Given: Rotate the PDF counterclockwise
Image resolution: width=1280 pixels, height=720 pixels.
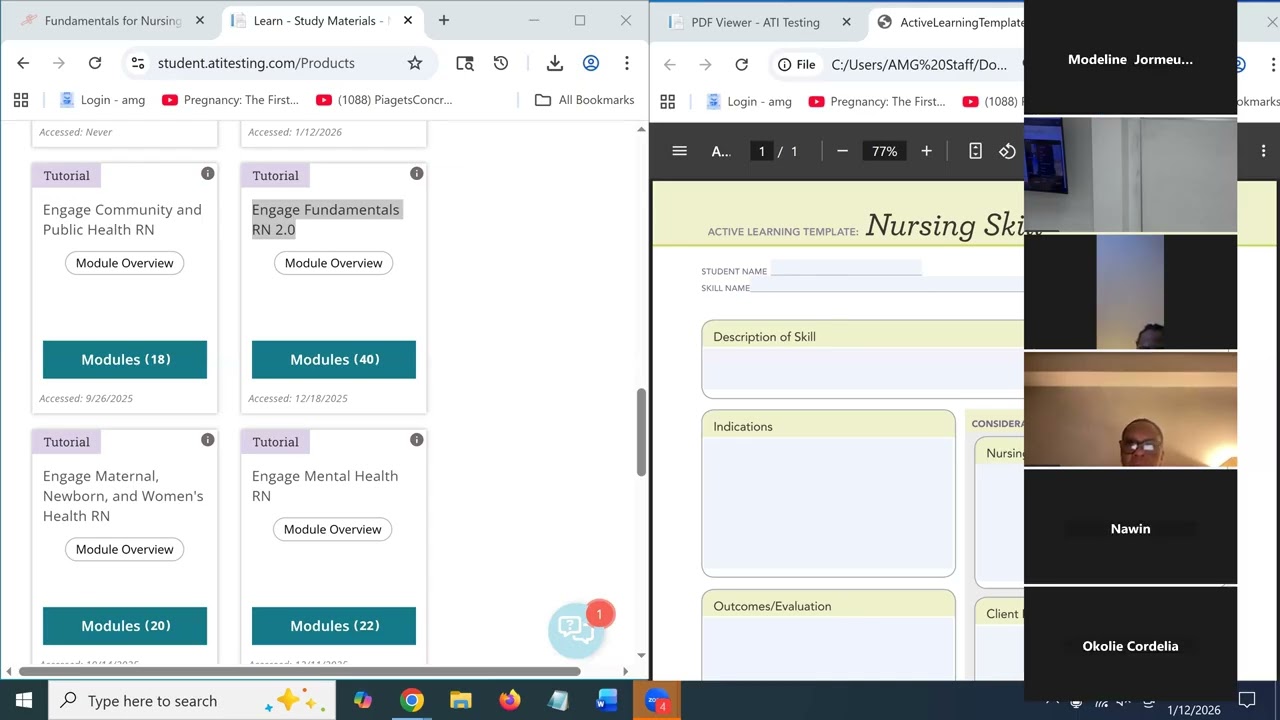Looking at the screenshot, I should click(1007, 151).
